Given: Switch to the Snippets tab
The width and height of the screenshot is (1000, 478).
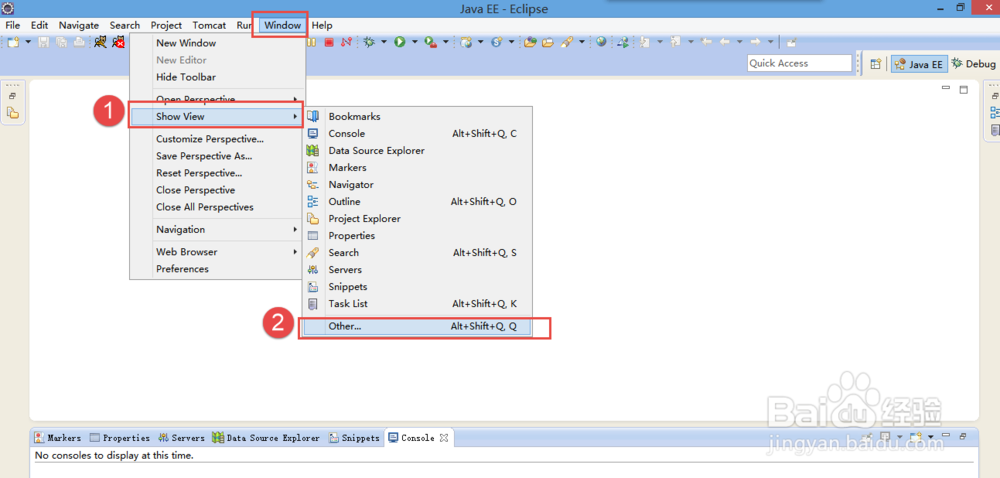Looking at the screenshot, I should (x=354, y=438).
